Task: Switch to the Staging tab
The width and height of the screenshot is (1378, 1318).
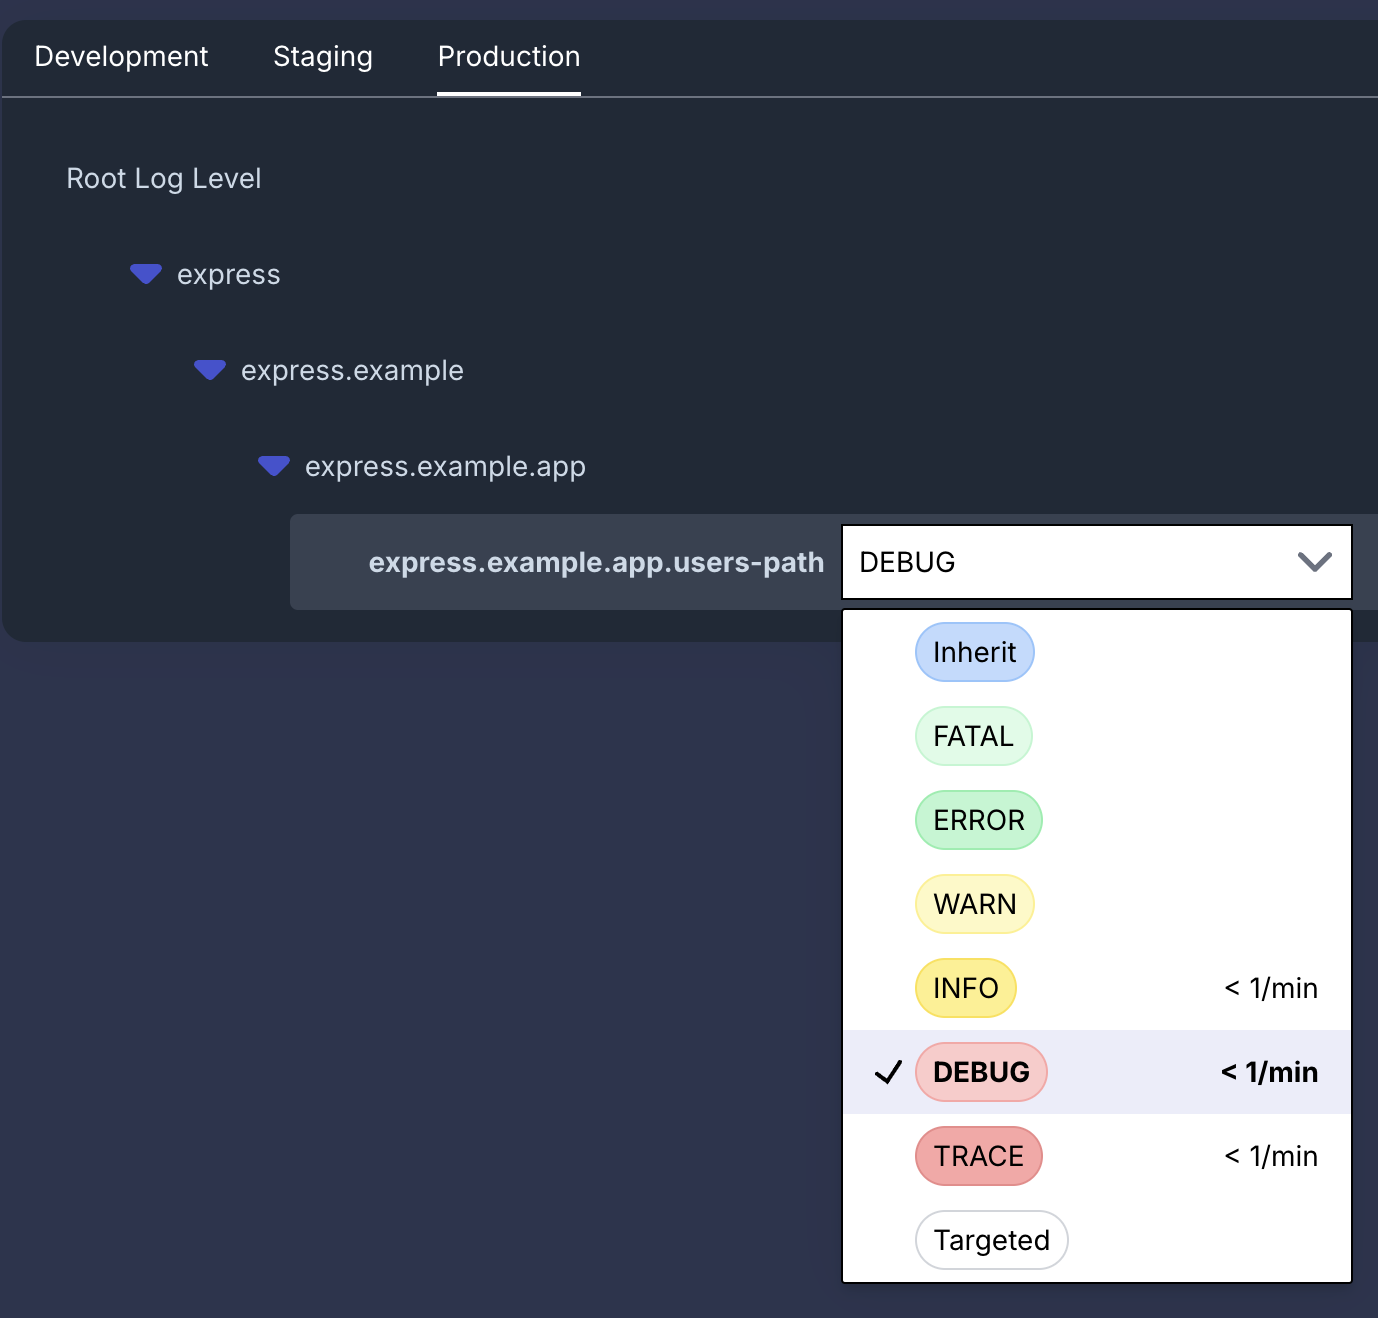Action: coord(323,57)
